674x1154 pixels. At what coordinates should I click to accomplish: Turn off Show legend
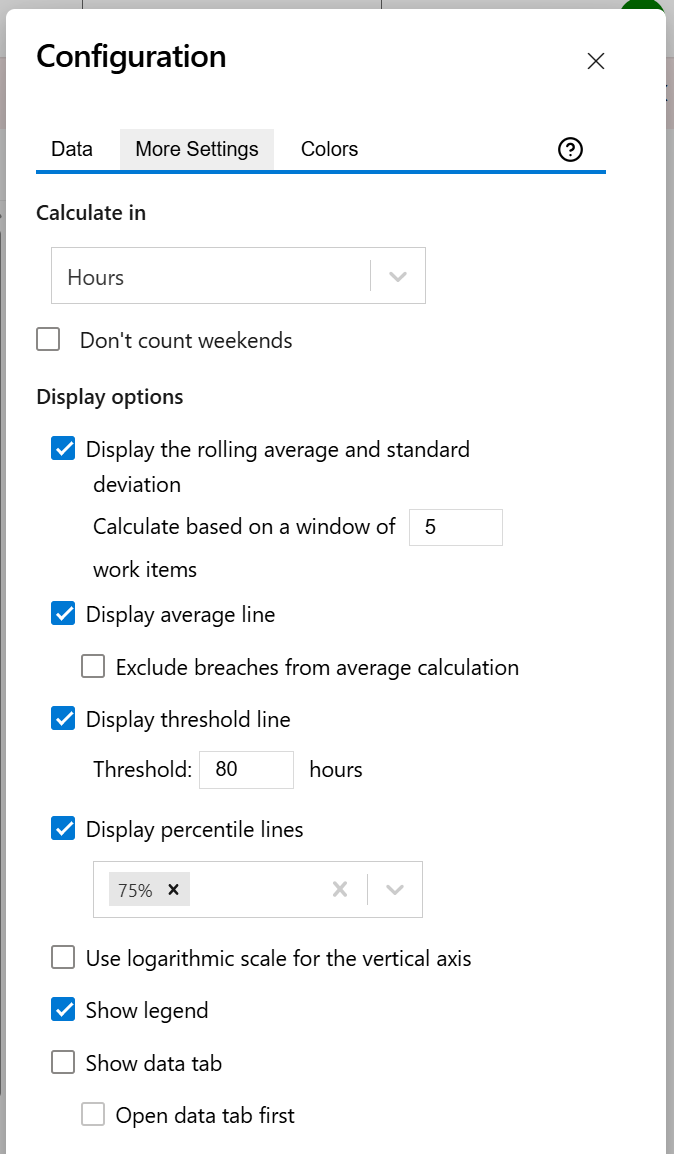point(63,1010)
